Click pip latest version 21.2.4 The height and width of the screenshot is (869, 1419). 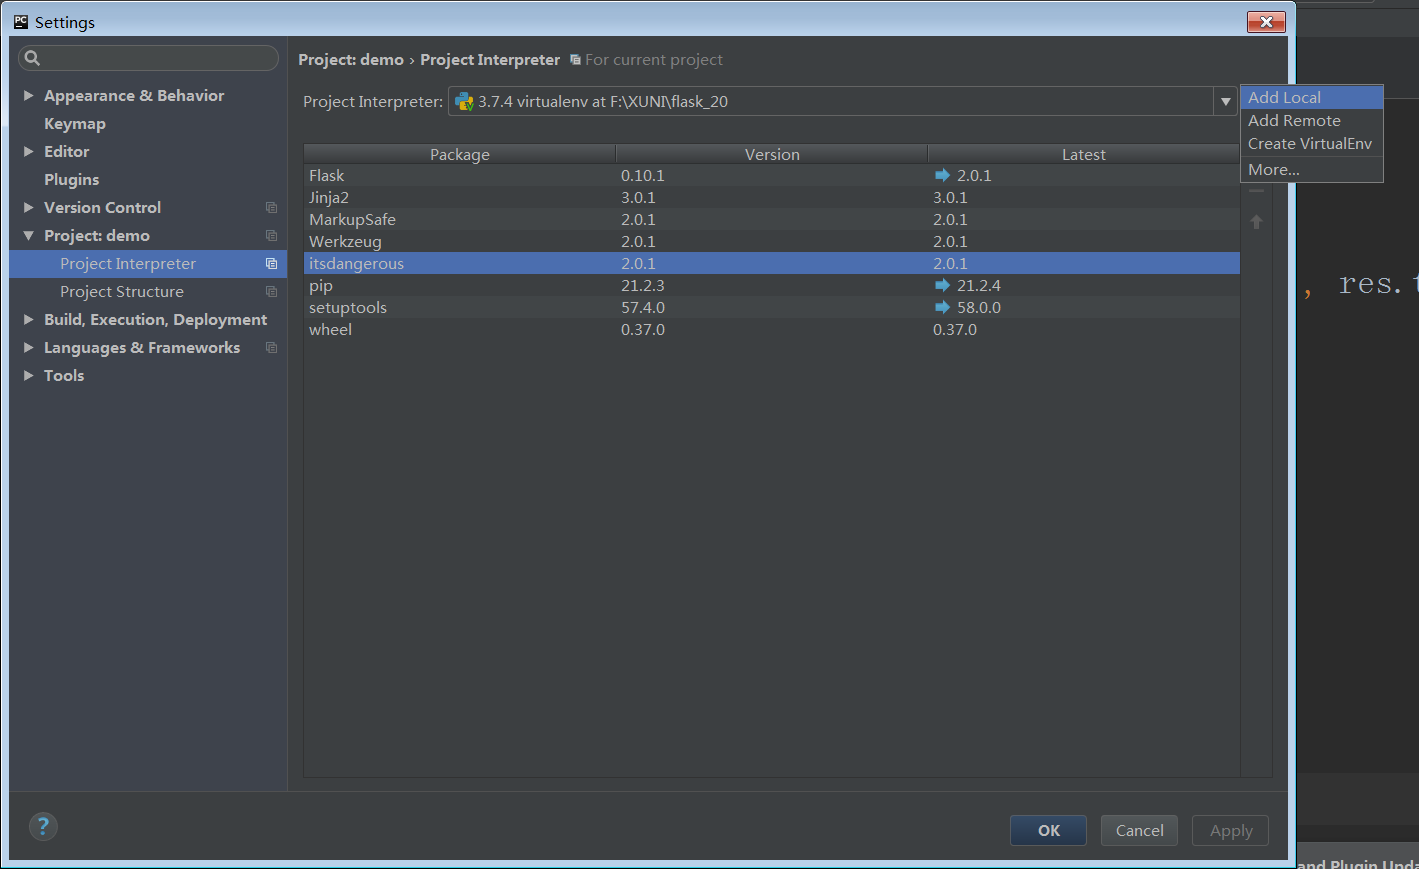point(979,285)
